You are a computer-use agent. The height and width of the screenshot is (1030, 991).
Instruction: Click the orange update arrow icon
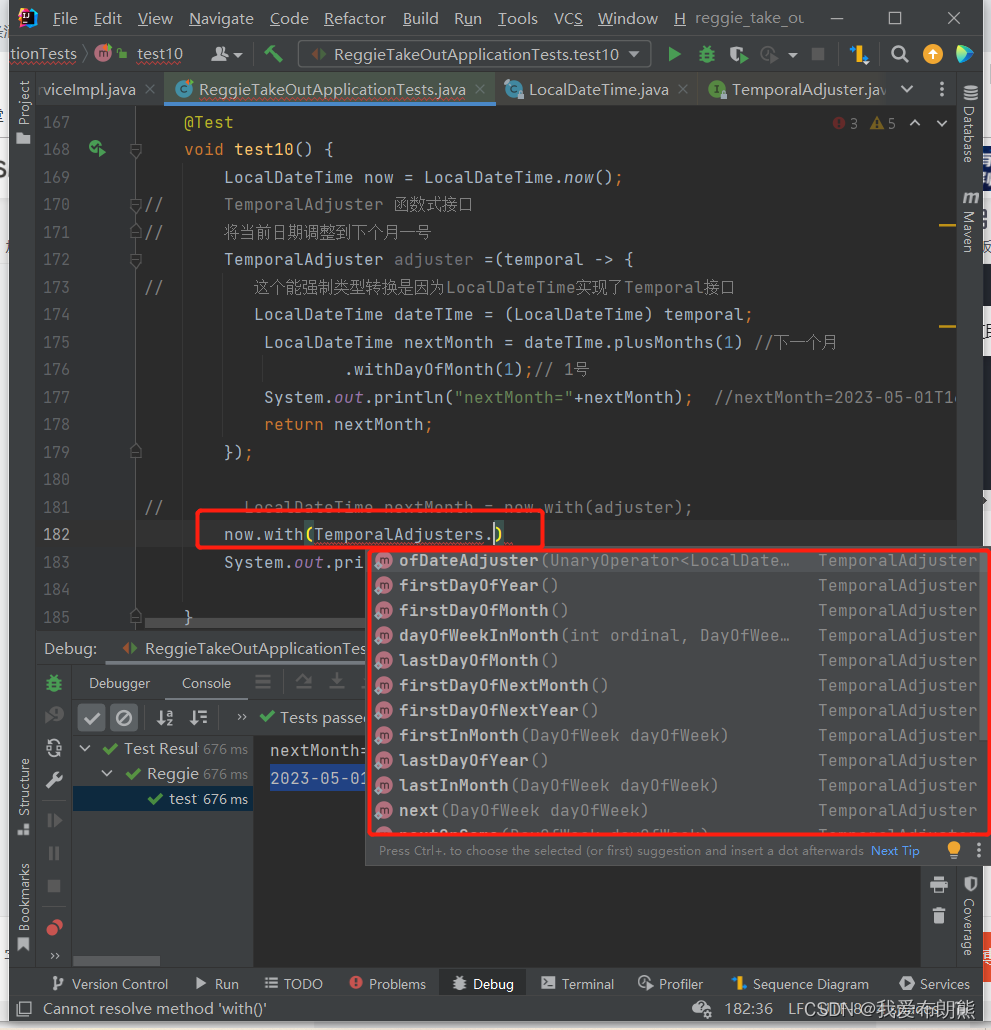coord(933,54)
